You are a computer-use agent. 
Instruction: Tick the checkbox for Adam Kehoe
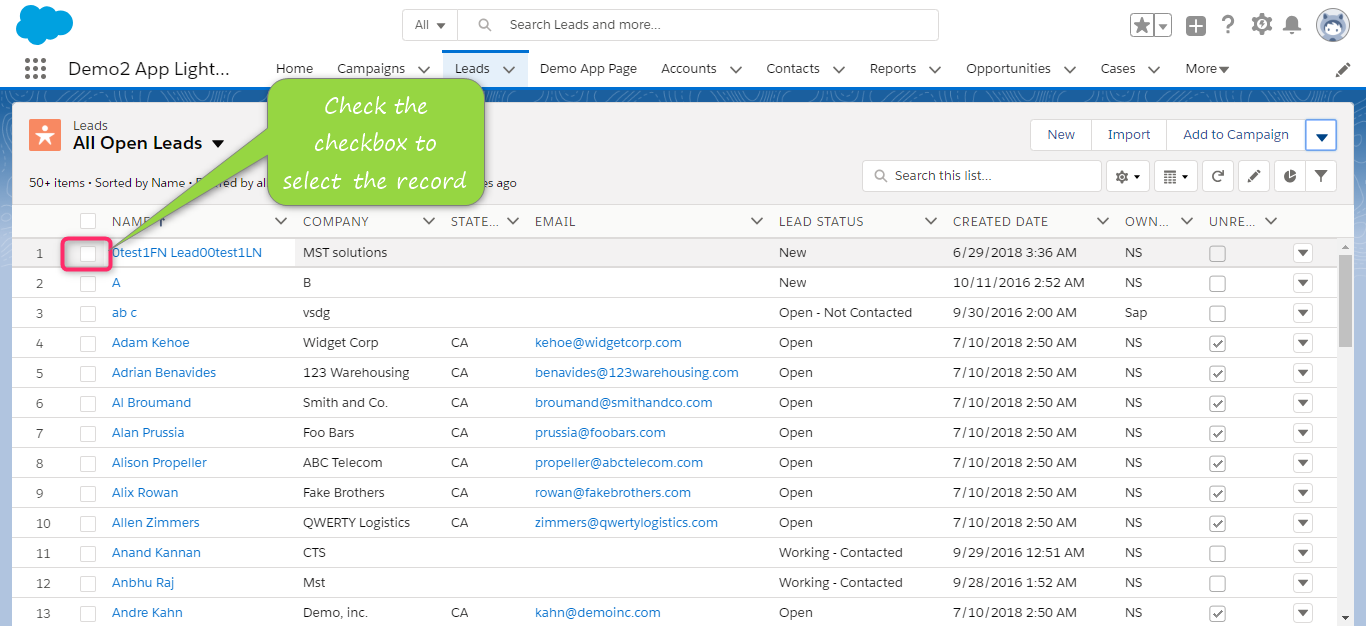coord(88,343)
